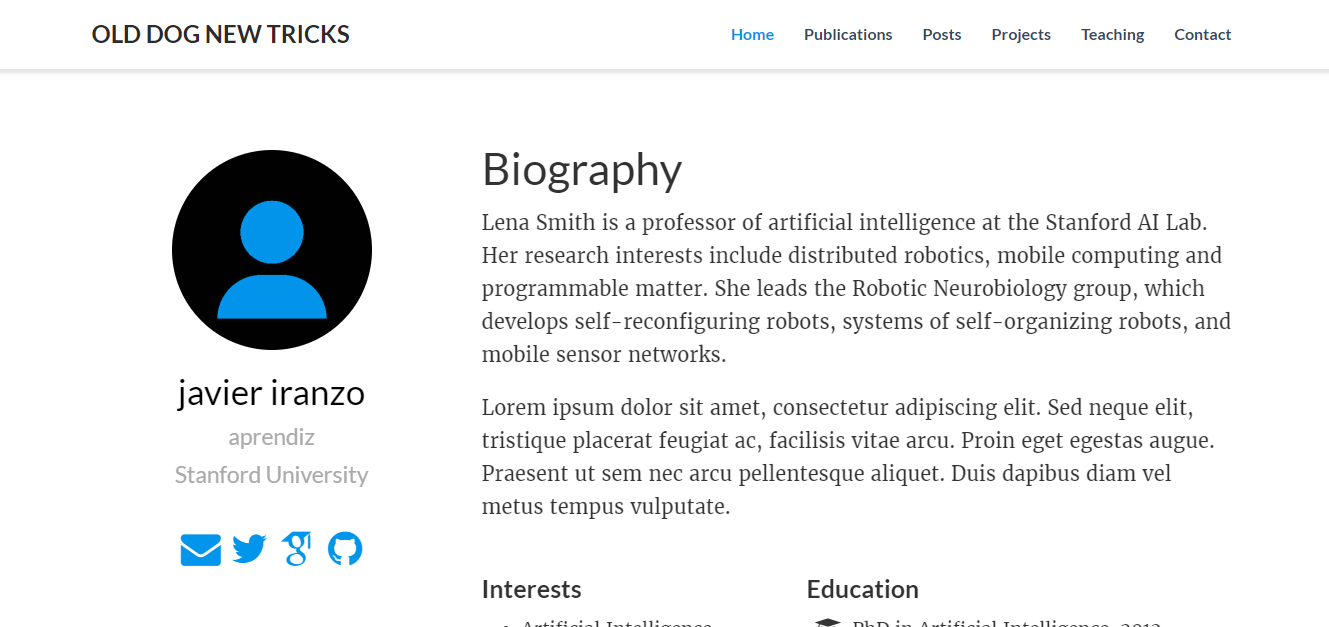Click the circular profile avatar image
Image resolution: width=1329 pixels, height=627 pixels.
coord(272,250)
